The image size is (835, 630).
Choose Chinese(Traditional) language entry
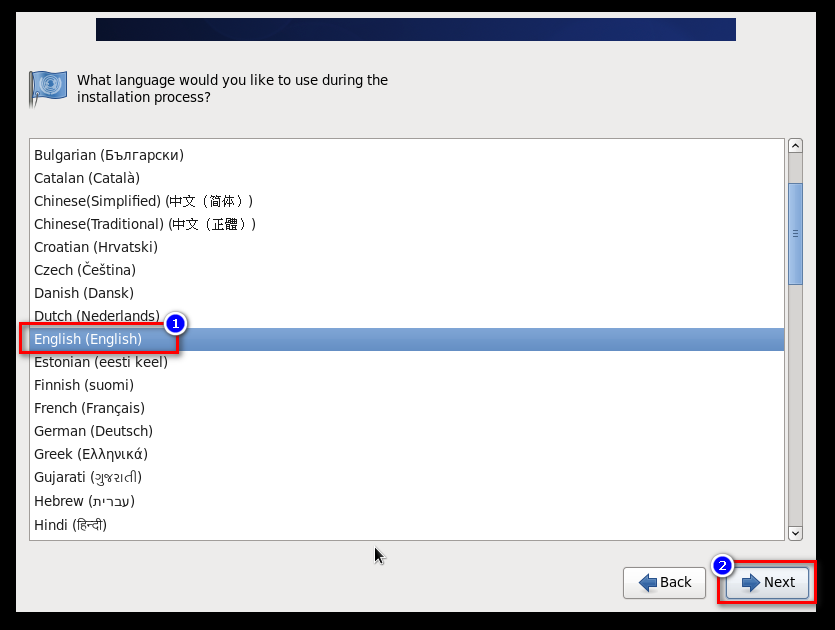[x=407, y=224]
